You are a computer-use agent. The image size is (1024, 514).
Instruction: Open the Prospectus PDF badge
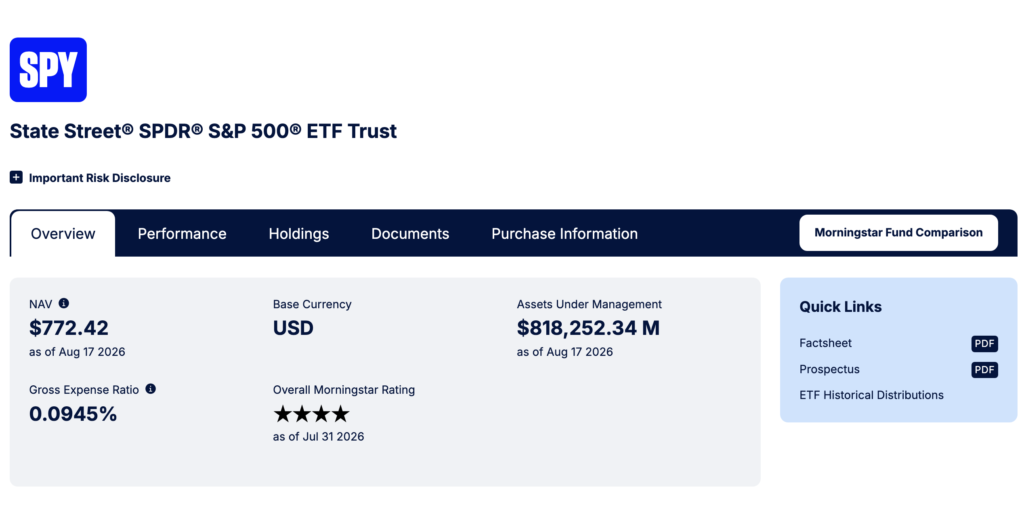tap(984, 370)
